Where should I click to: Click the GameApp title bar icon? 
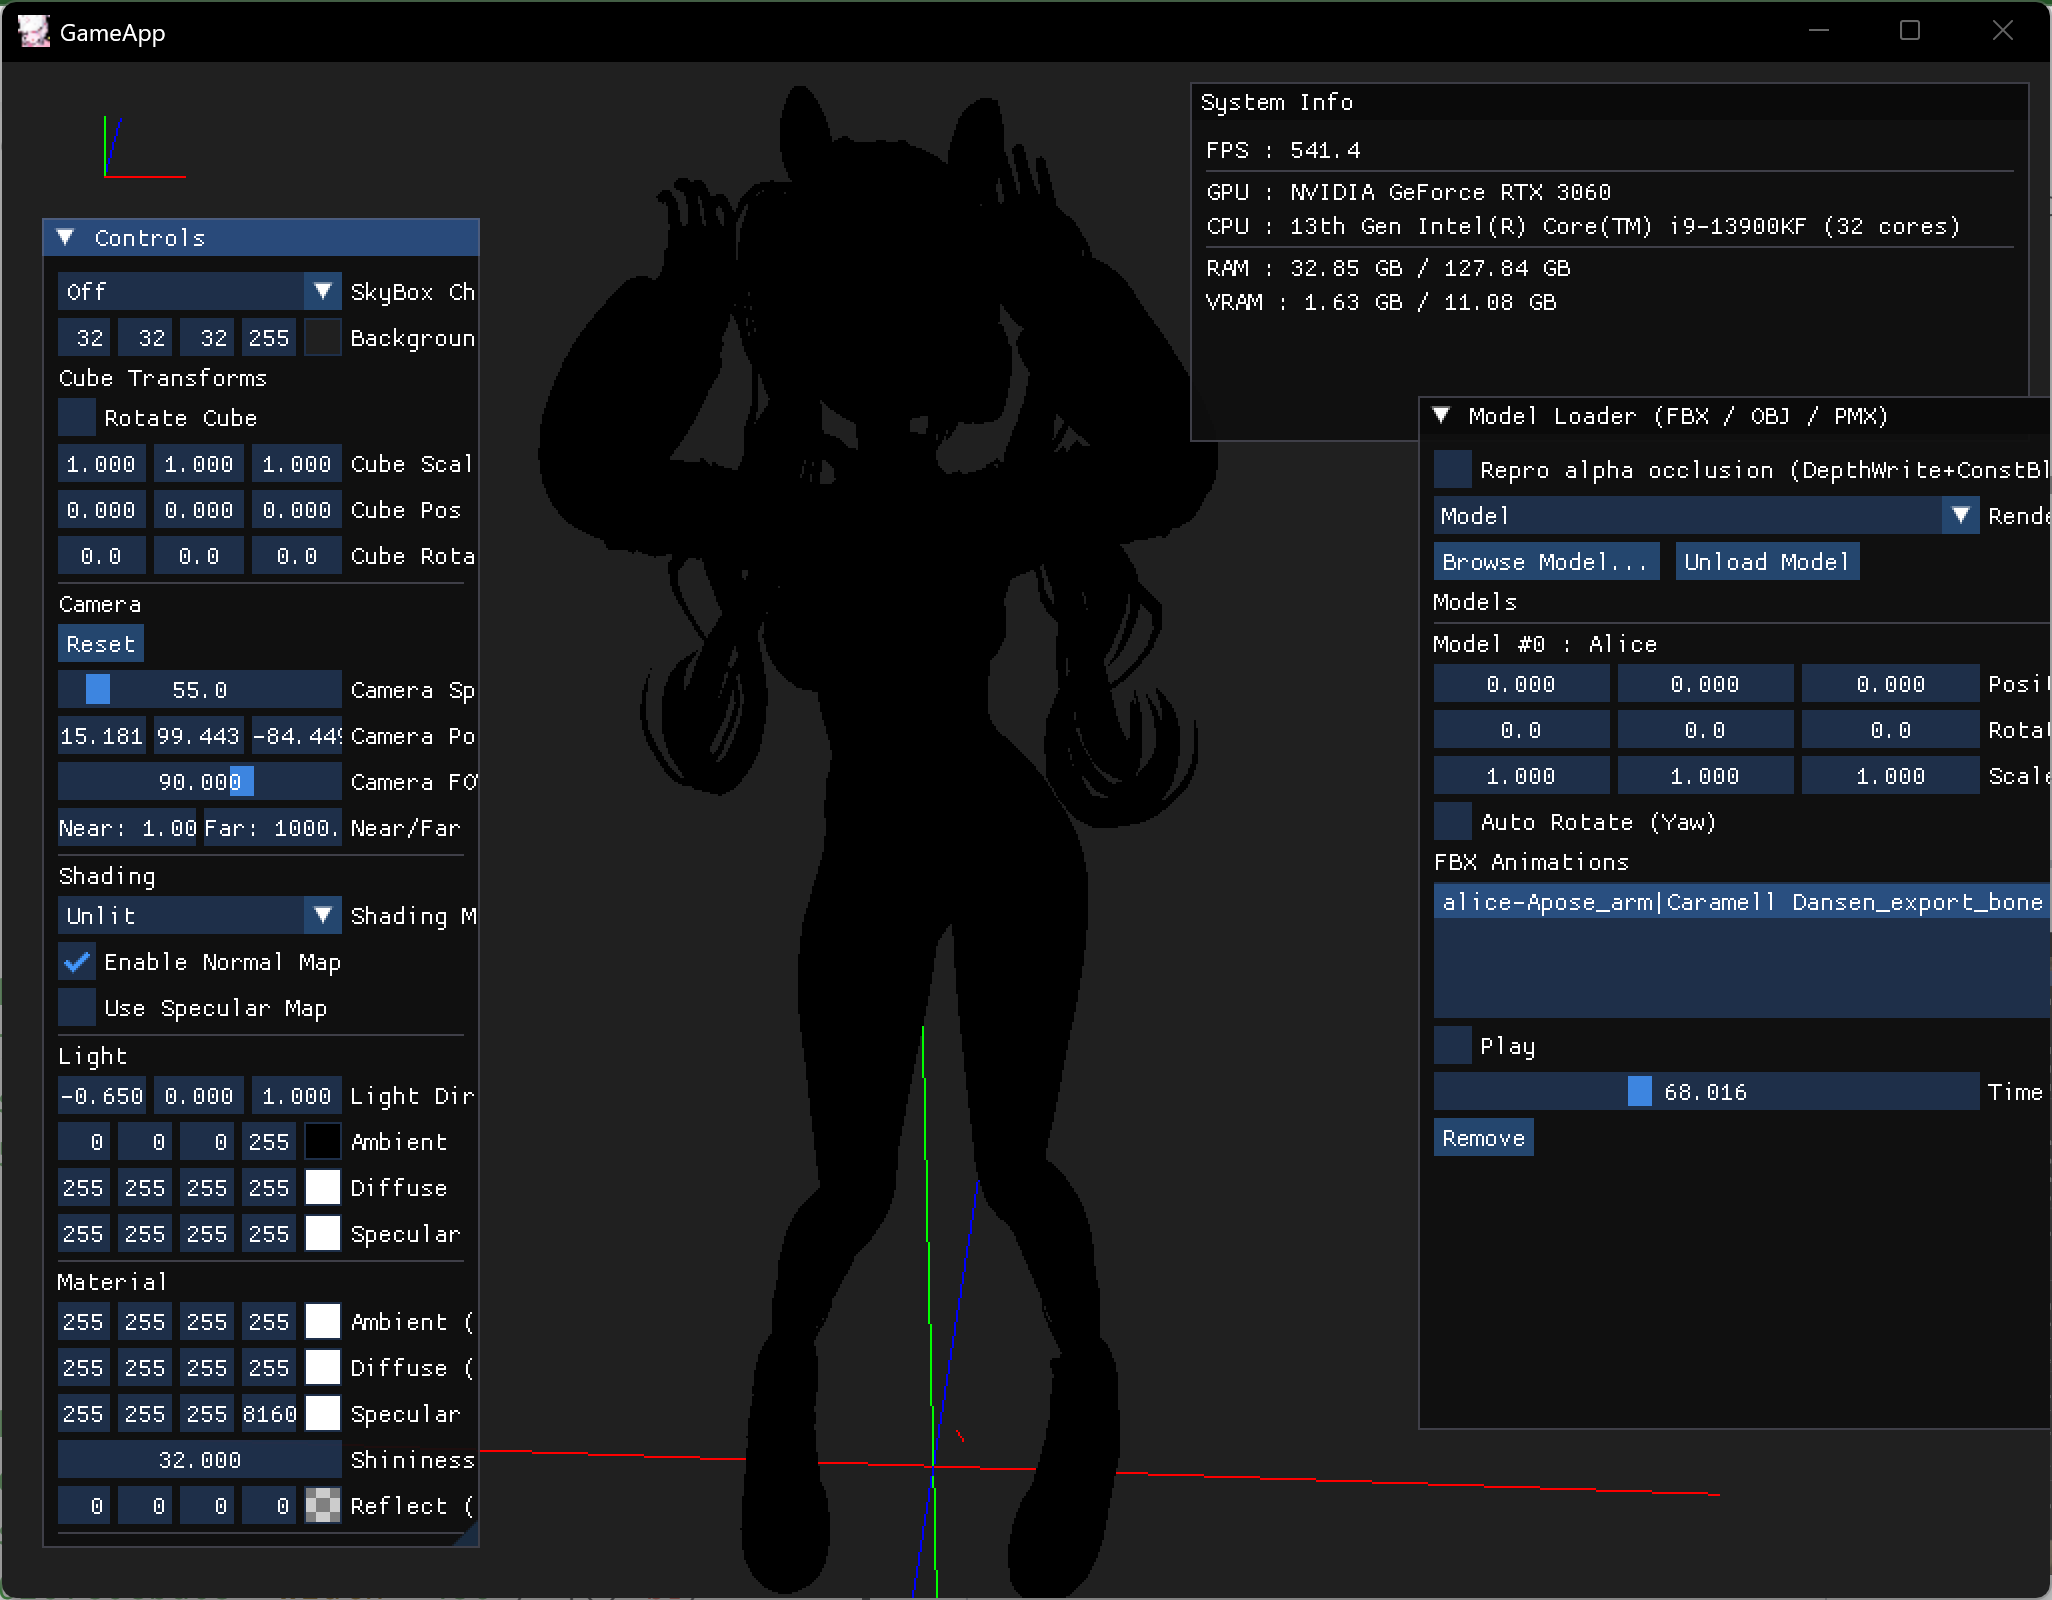tap(34, 32)
